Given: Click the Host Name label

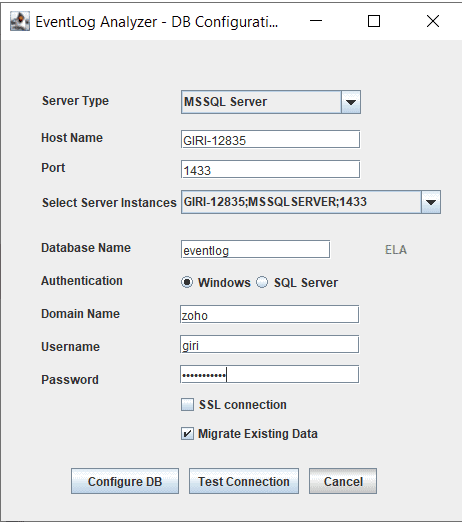Looking at the screenshot, I should click(x=72, y=138).
